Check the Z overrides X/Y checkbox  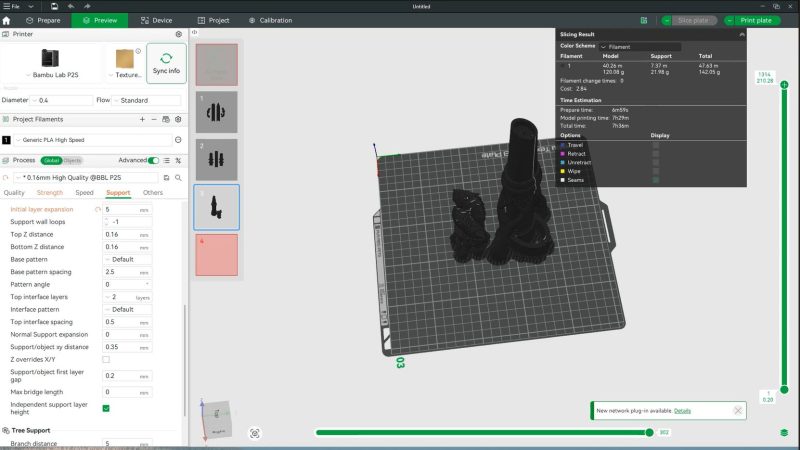tap(106, 359)
